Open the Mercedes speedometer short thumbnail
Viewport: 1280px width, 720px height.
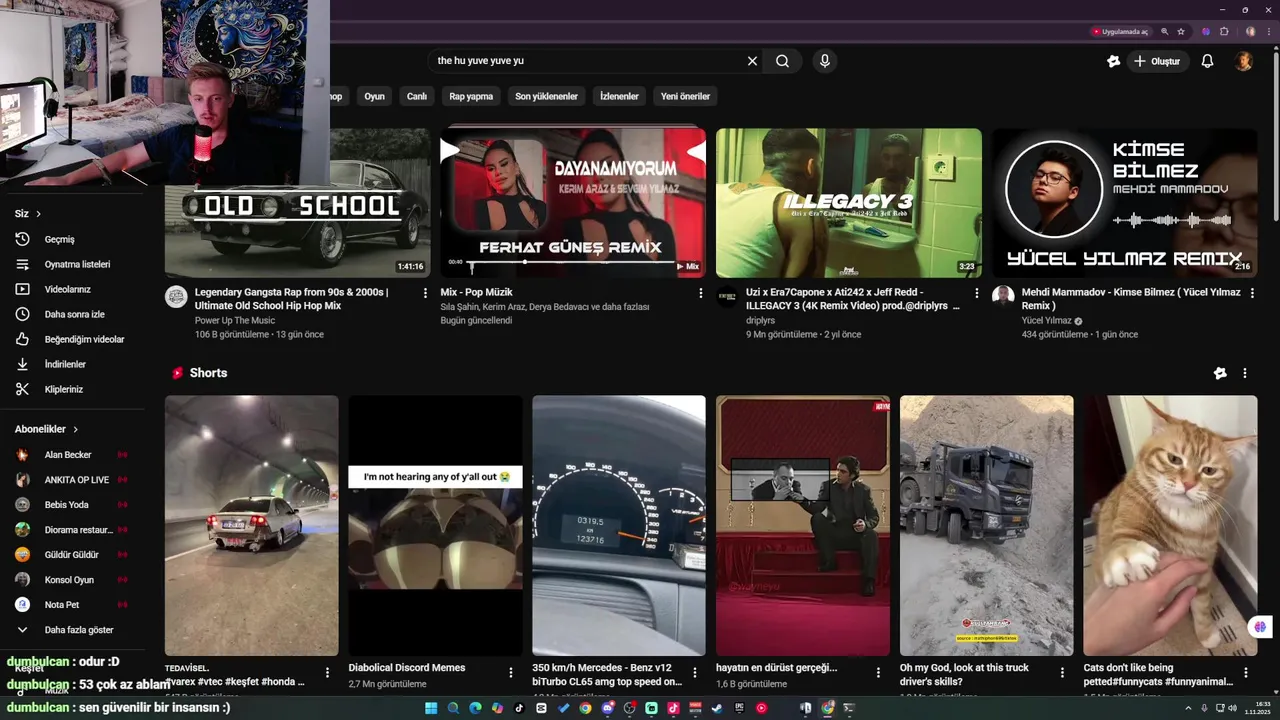pos(618,526)
